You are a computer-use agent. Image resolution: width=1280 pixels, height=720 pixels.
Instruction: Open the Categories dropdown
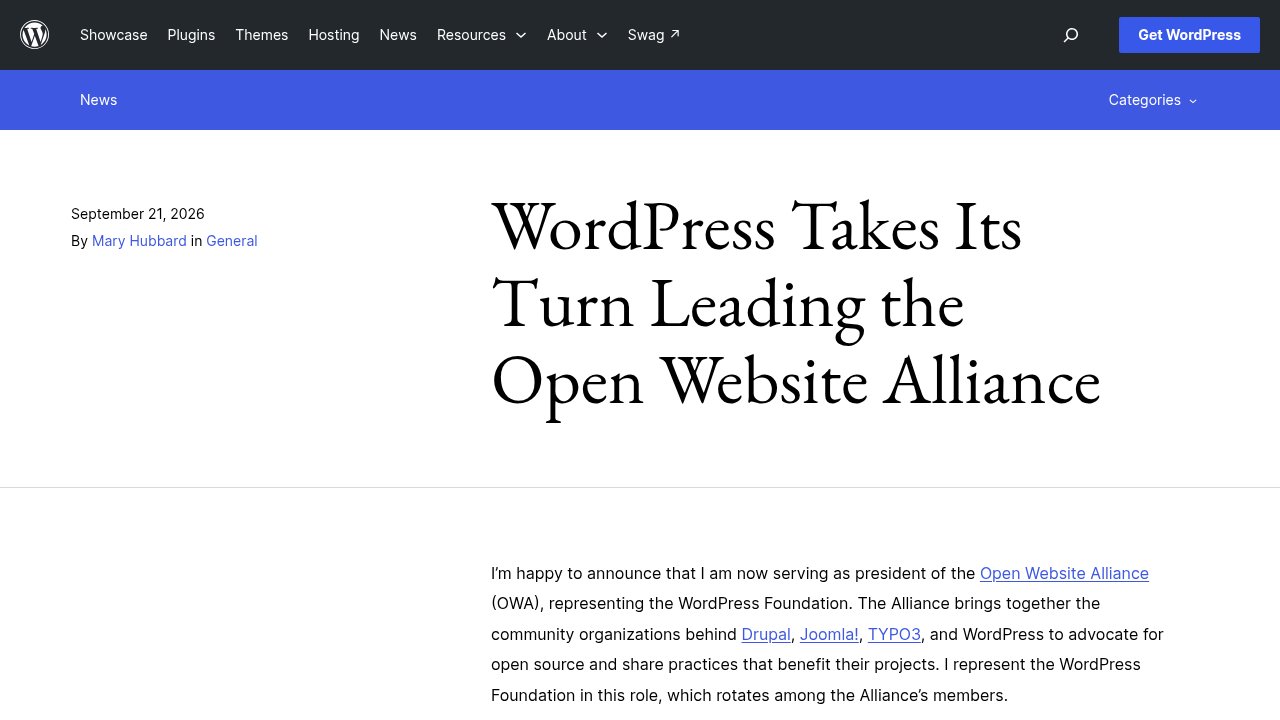click(x=1153, y=100)
